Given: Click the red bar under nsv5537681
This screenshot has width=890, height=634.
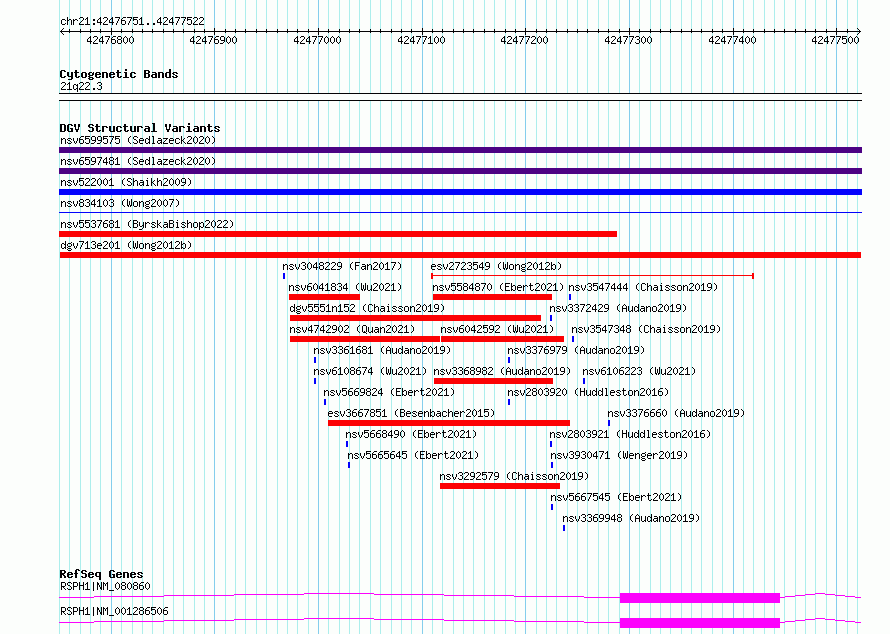Looking at the screenshot, I should tap(338, 234).
